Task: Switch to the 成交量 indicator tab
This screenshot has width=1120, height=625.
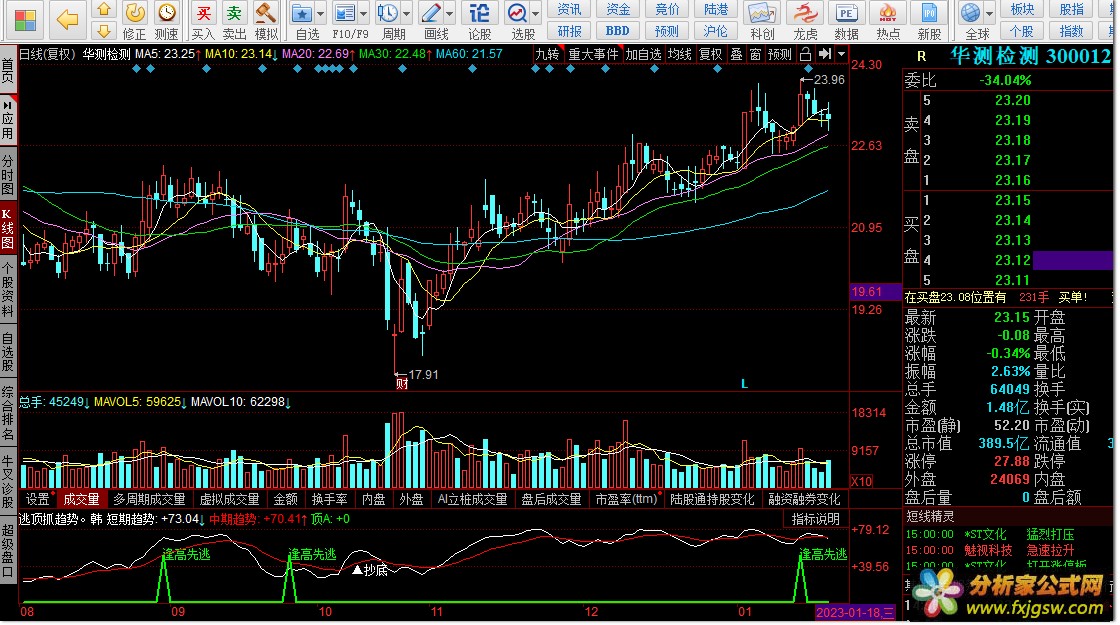Action: [81, 499]
